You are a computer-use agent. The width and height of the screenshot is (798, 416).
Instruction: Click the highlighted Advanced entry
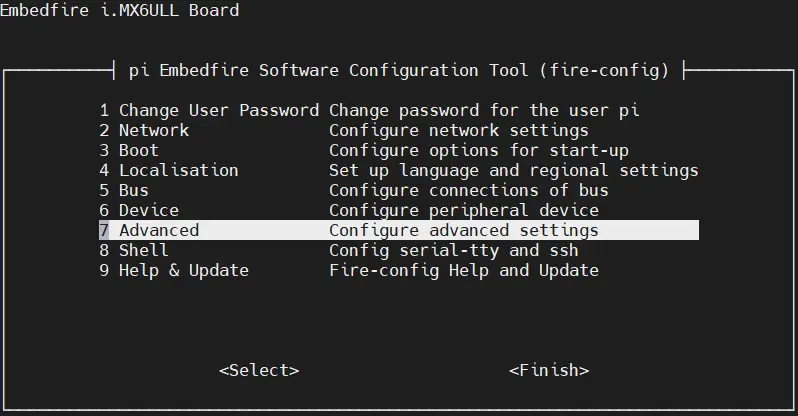coord(159,230)
